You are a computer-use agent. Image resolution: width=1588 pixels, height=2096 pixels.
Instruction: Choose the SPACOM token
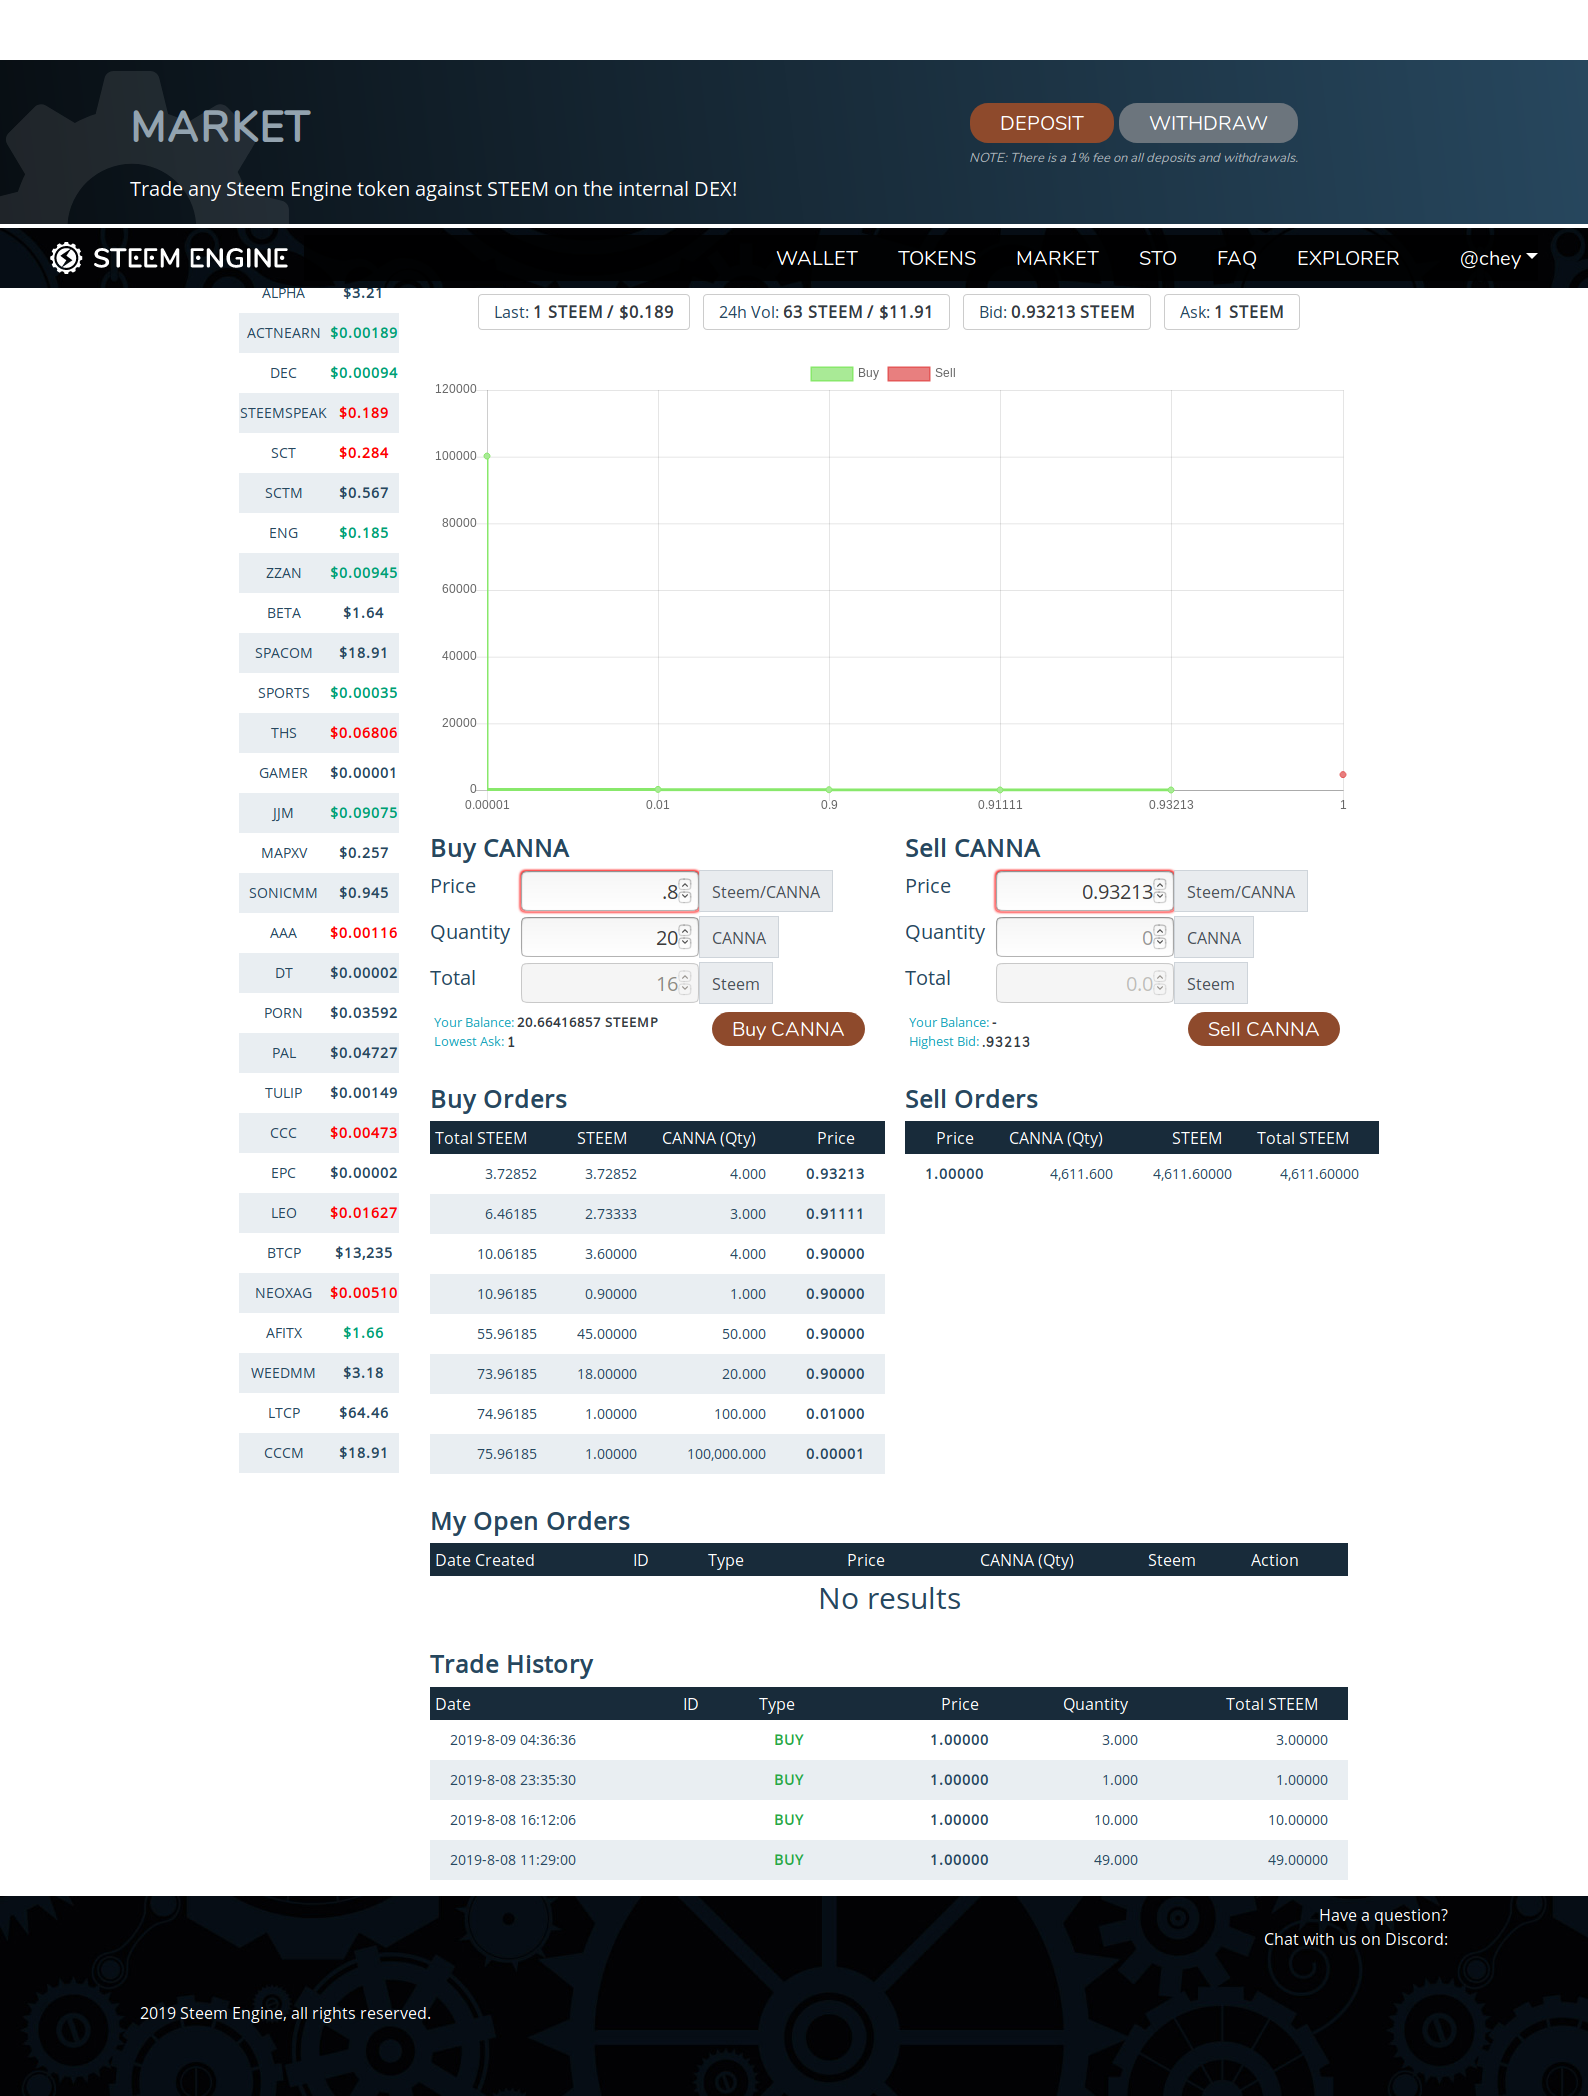tap(319, 653)
